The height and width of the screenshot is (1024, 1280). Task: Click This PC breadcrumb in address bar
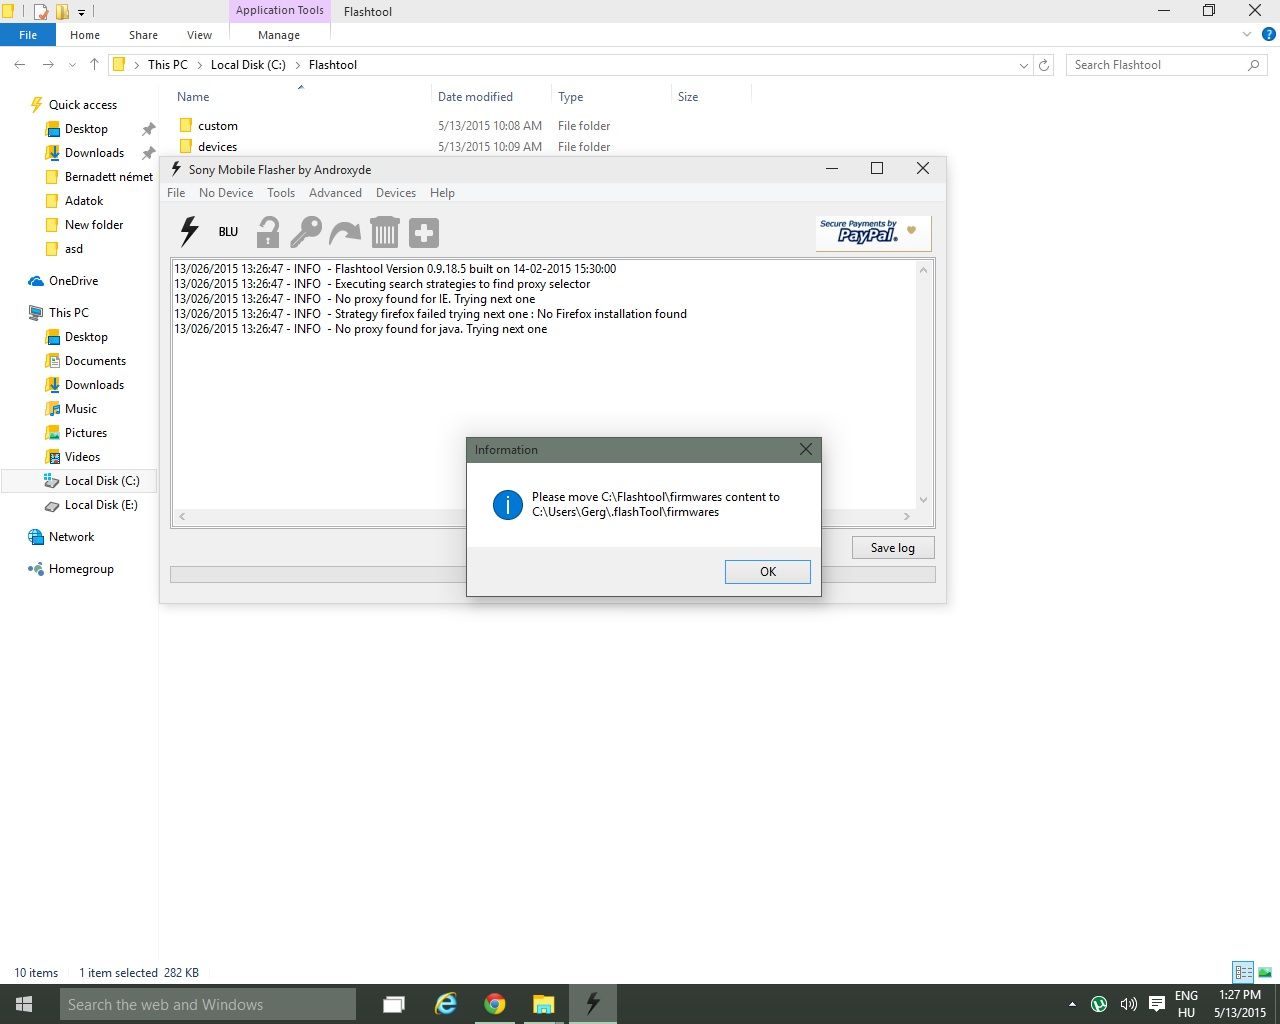[167, 65]
